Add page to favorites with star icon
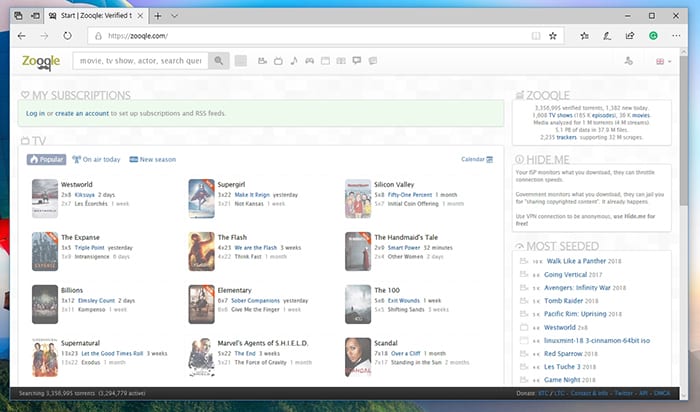 coord(553,36)
